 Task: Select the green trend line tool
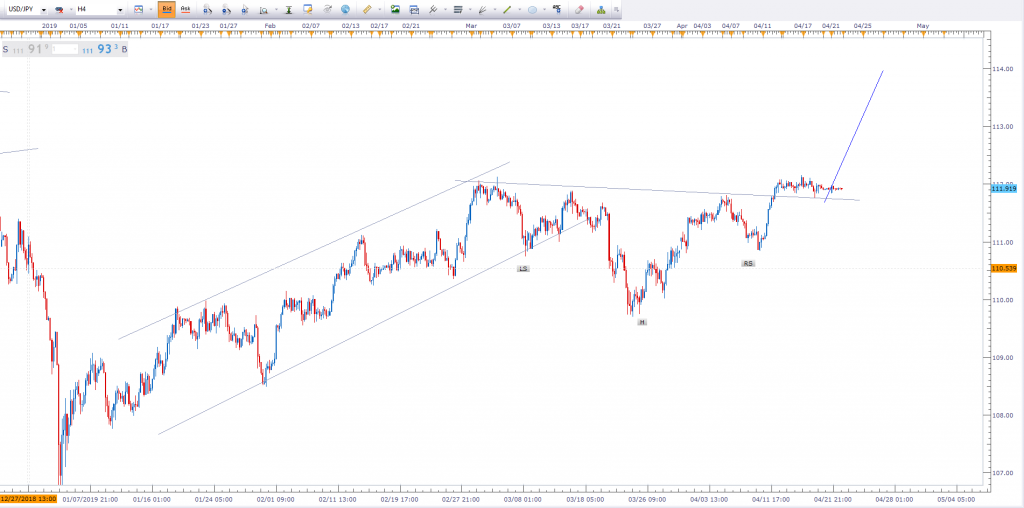[x=506, y=10]
